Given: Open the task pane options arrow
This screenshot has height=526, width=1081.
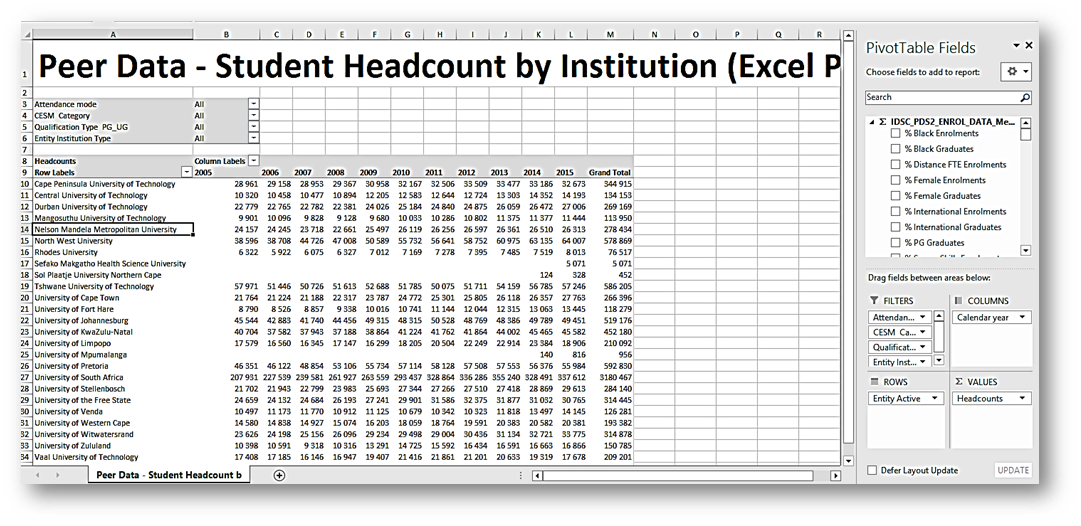Looking at the screenshot, I should 1016,45.
